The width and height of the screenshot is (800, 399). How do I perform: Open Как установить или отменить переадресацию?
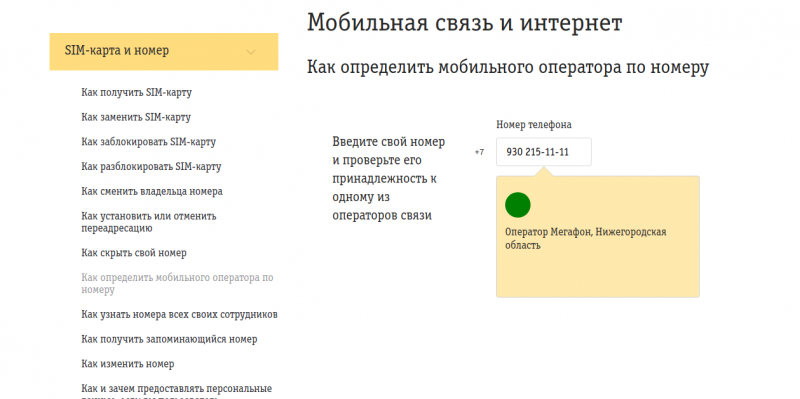click(148, 222)
